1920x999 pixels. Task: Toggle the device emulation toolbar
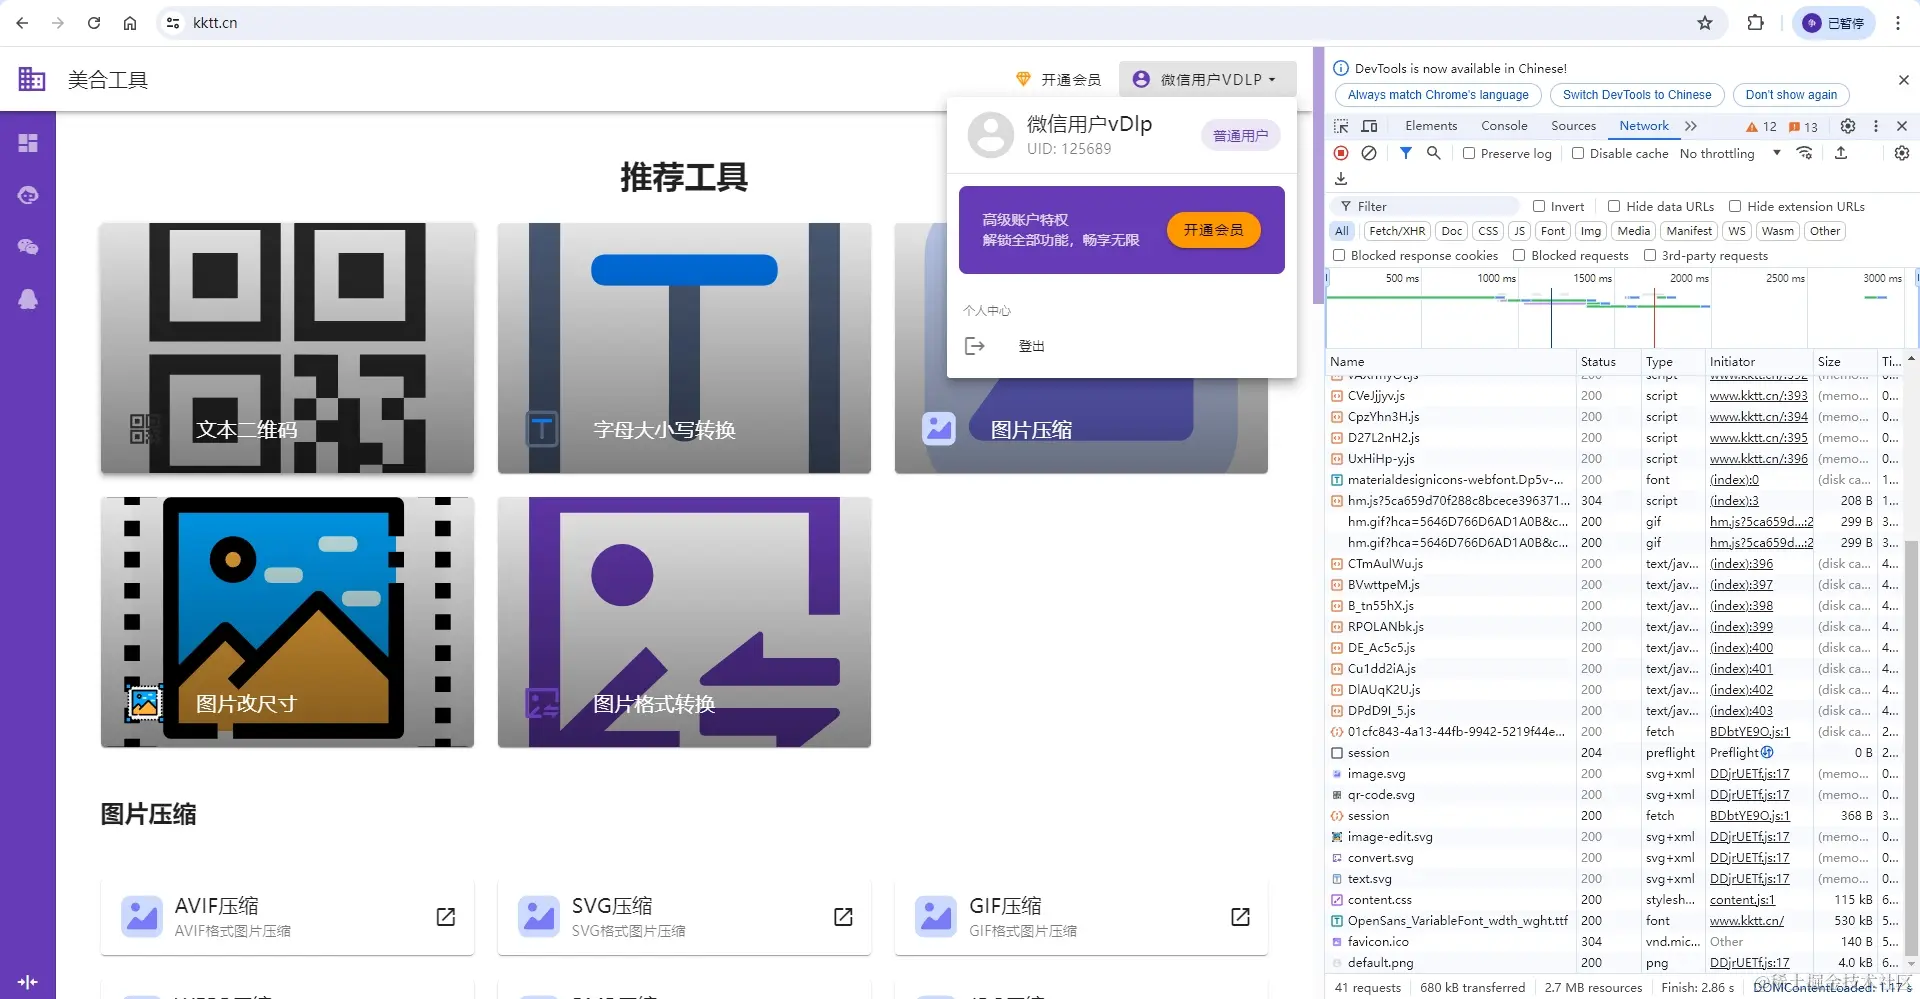pyautogui.click(x=1369, y=126)
